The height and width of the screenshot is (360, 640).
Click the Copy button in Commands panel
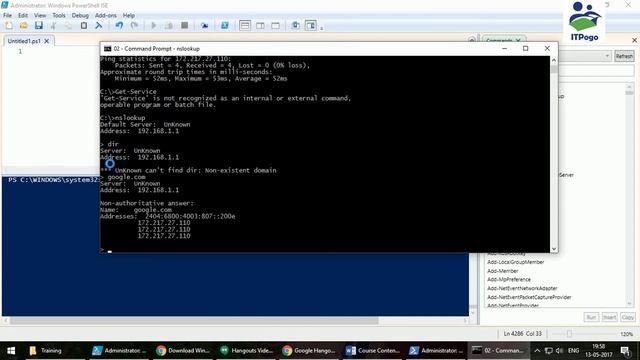pyautogui.click(x=628, y=317)
